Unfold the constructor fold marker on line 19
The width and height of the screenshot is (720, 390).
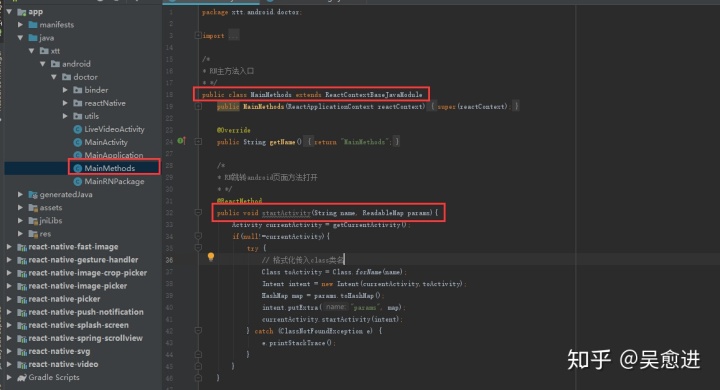[198, 107]
